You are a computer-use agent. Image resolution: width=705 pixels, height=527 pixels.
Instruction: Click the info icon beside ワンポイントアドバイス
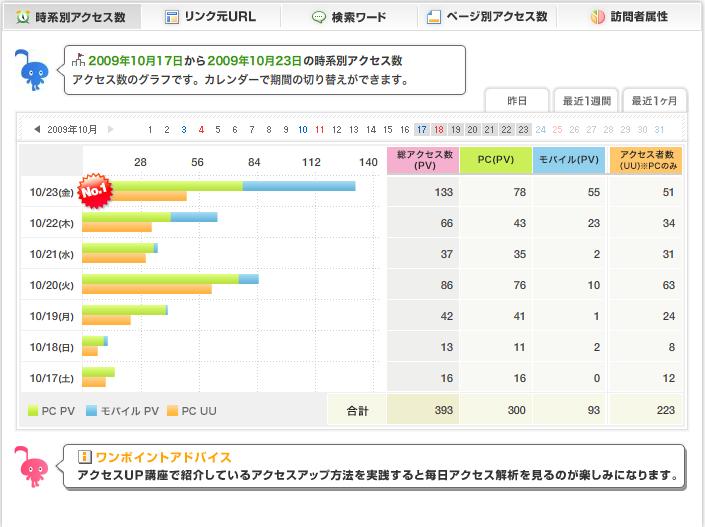(84, 457)
